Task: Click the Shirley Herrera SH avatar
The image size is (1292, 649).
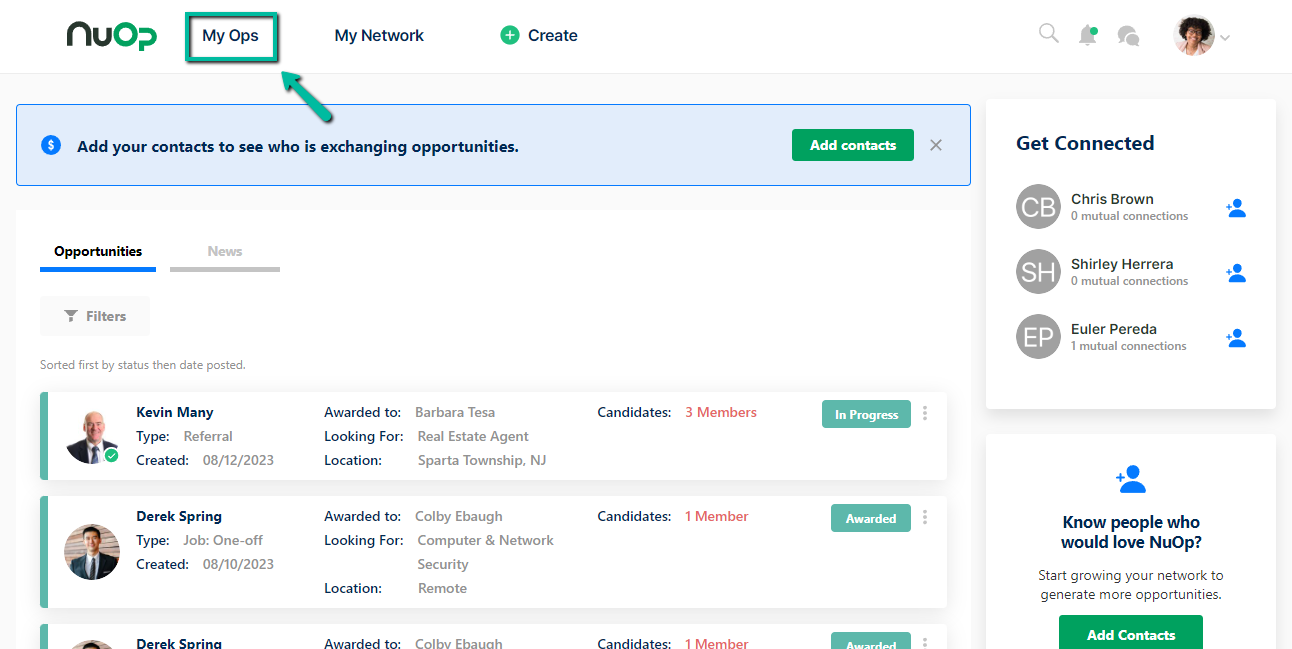Action: coord(1038,272)
